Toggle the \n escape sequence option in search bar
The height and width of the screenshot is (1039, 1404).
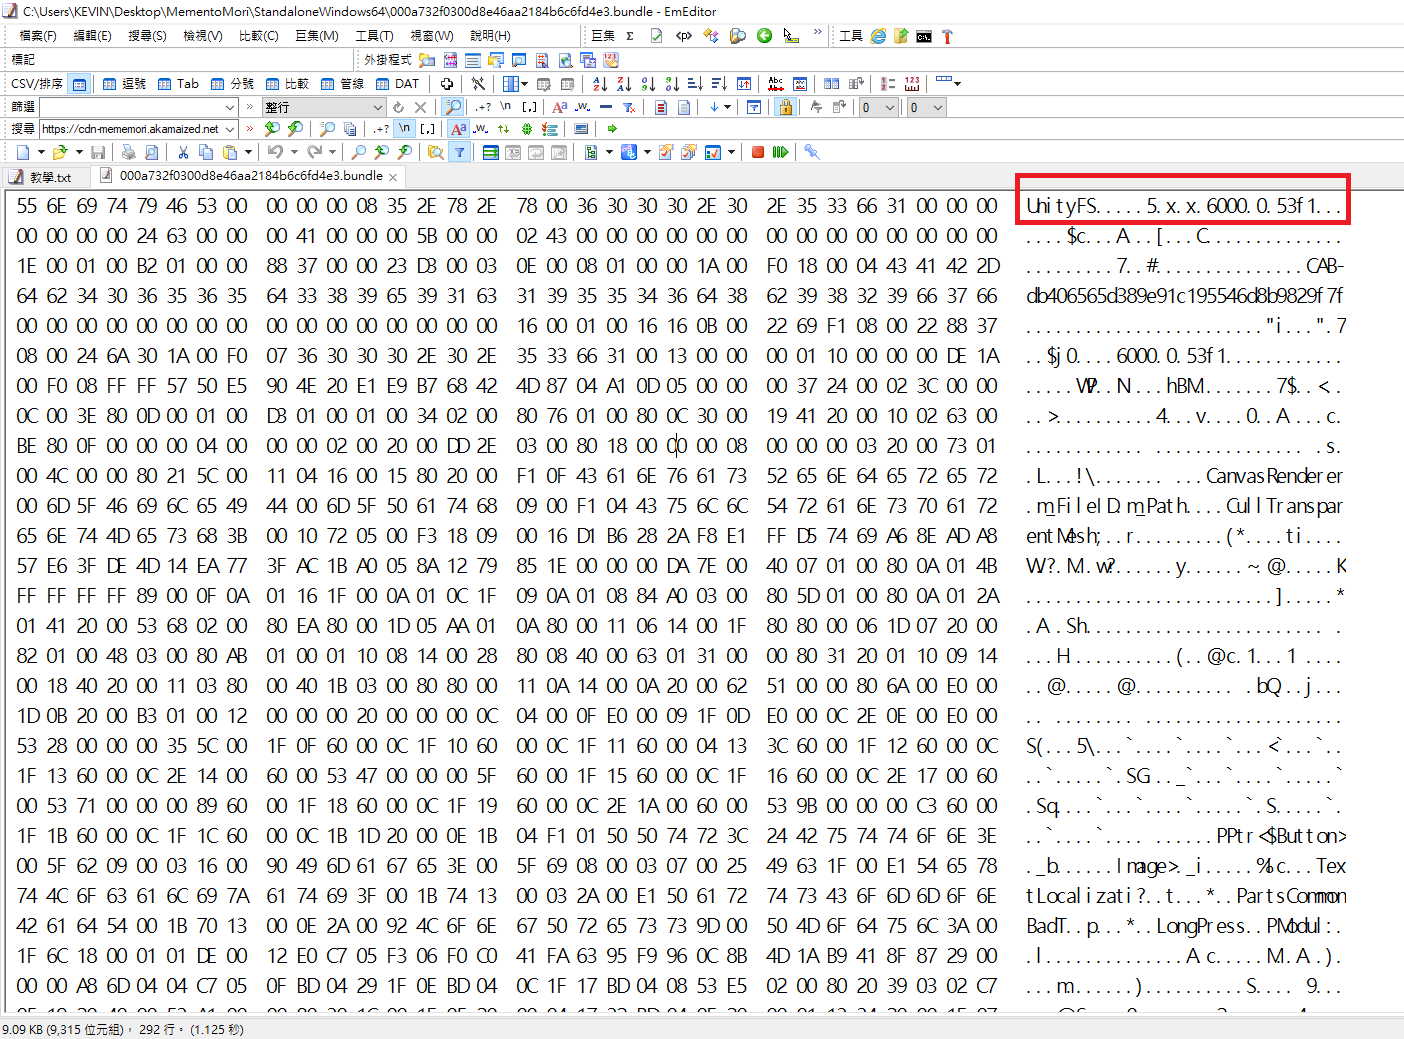[x=404, y=129]
